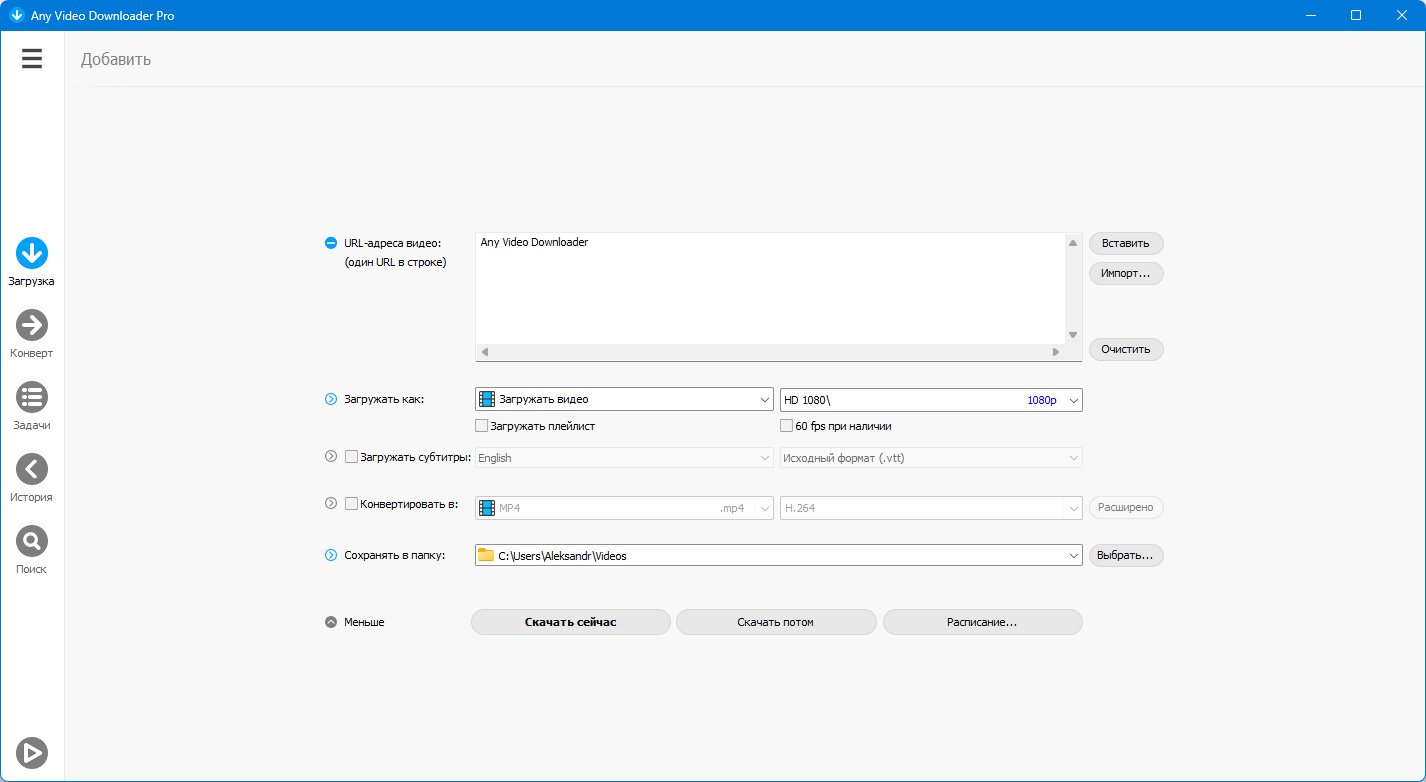Open the Задачи tasks list icon
Screen dimensions: 1426x782
[x=32, y=397]
